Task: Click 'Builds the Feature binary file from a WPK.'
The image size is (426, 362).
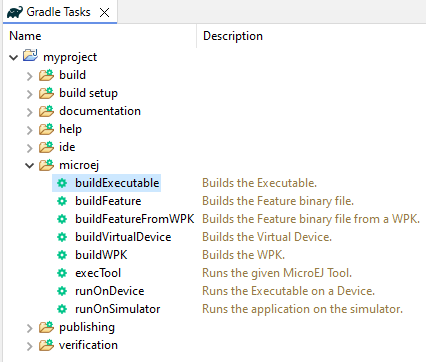Action: click(x=311, y=219)
